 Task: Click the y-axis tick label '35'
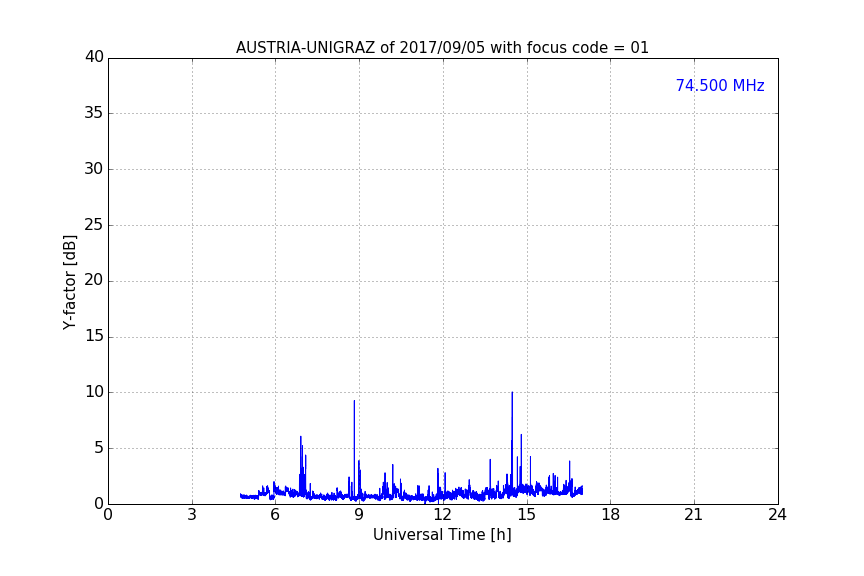point(94,113)
